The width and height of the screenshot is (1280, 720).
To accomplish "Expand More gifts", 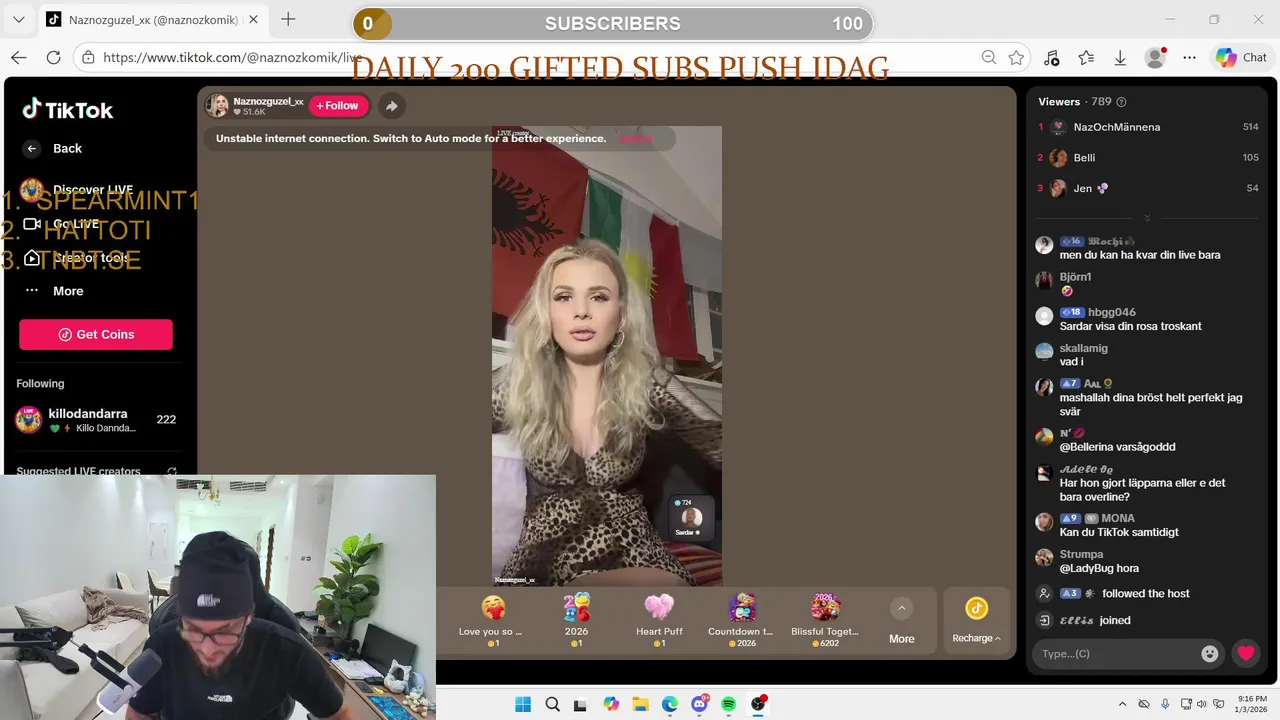I will (901, 621).
